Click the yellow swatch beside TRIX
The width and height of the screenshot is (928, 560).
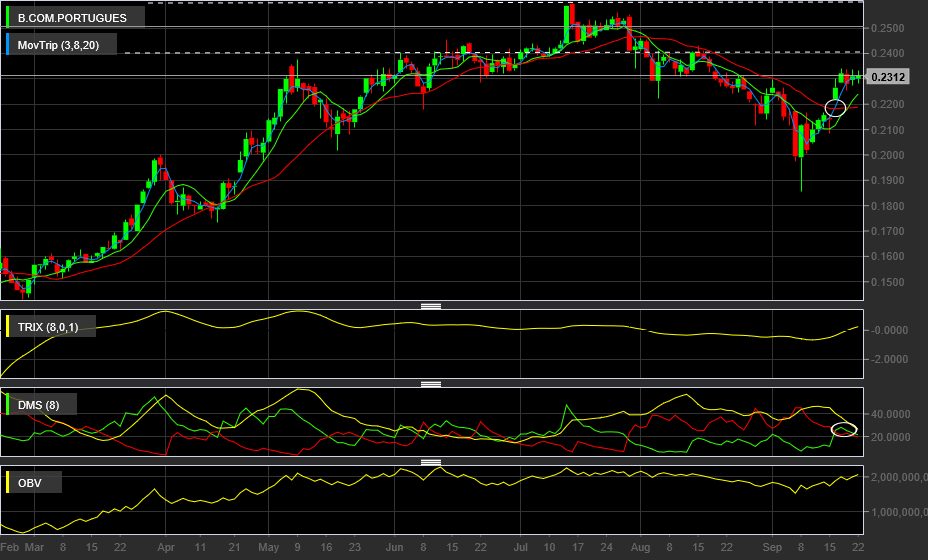(x=7, y=326)
